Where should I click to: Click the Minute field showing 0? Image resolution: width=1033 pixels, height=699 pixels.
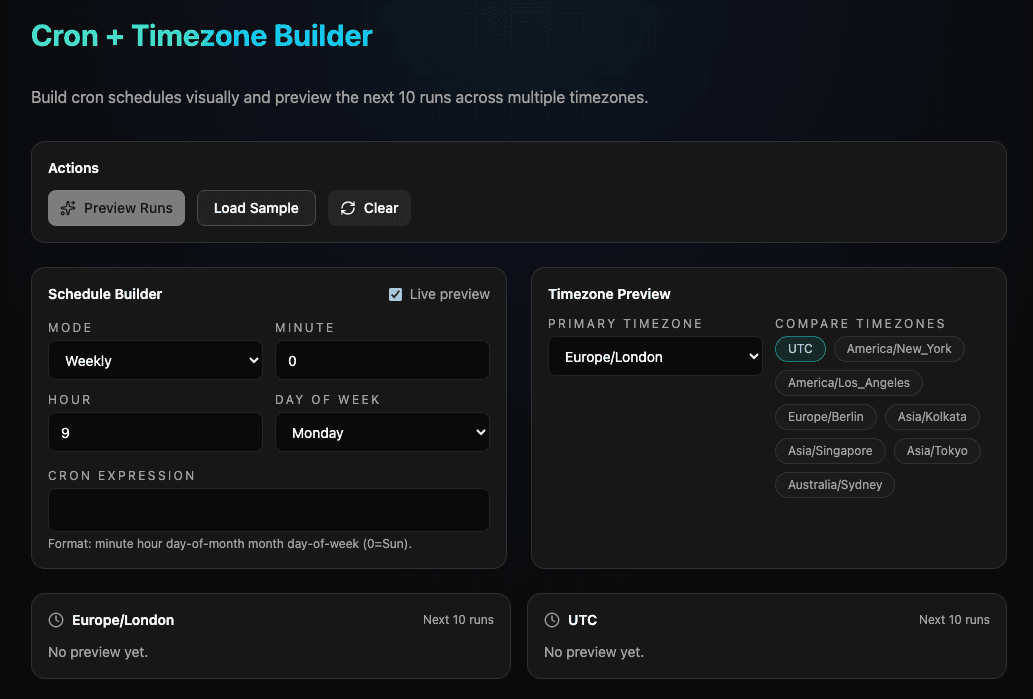(x=382, y=360)
